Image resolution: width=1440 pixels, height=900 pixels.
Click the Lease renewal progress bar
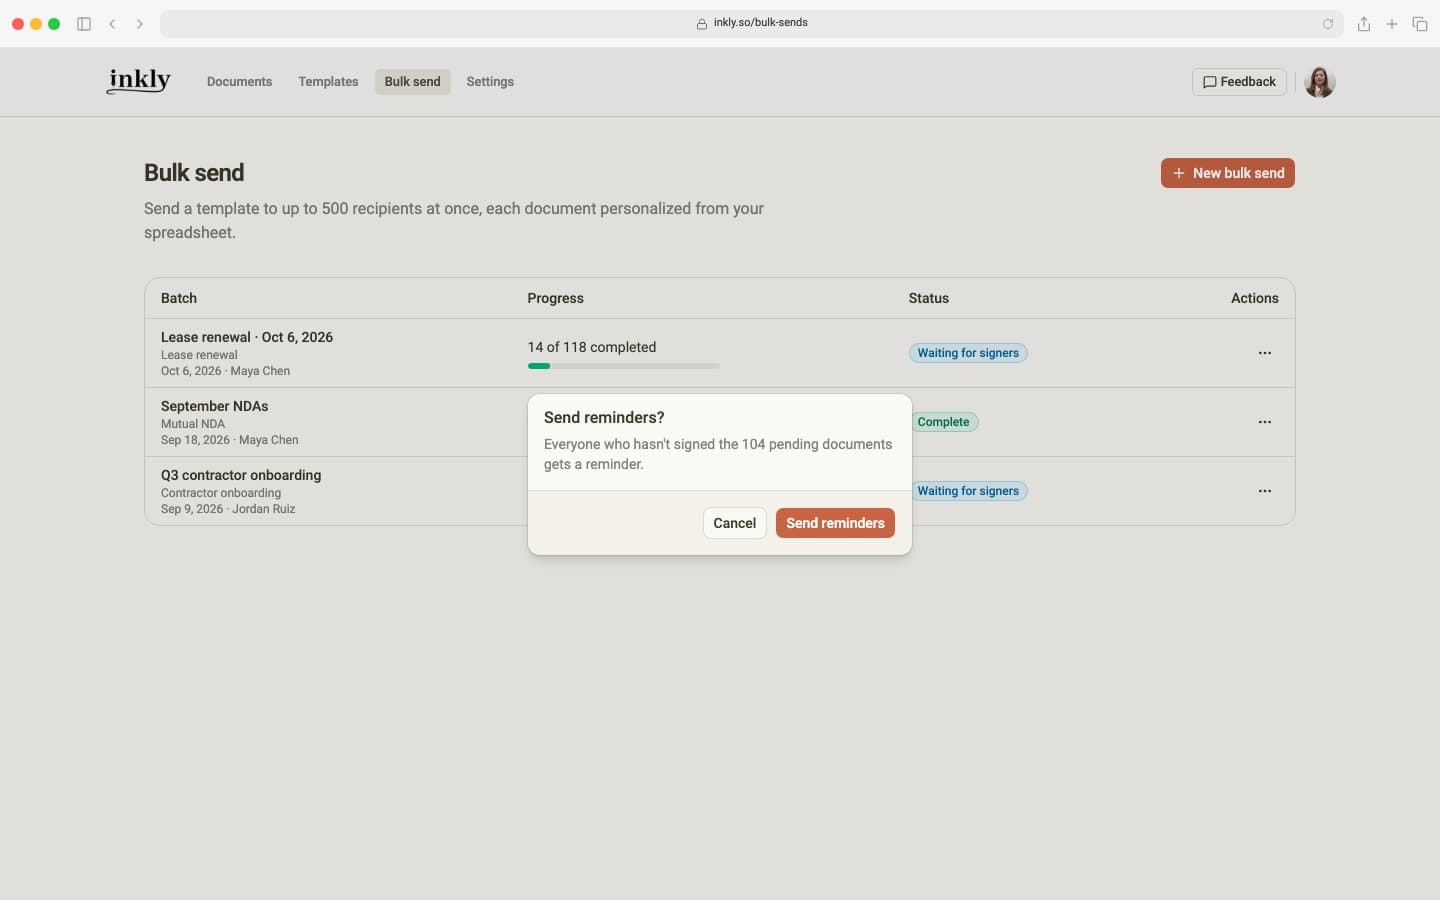tap(624, 366)
